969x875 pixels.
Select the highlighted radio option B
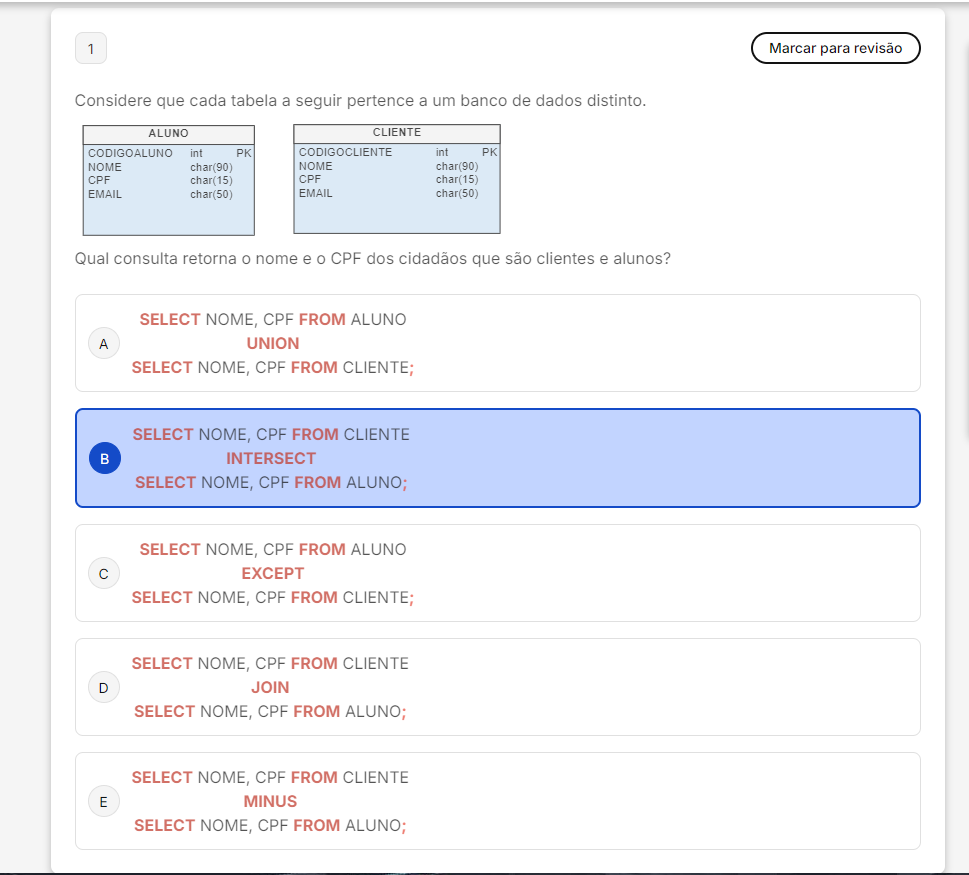[x=104, y=459]
